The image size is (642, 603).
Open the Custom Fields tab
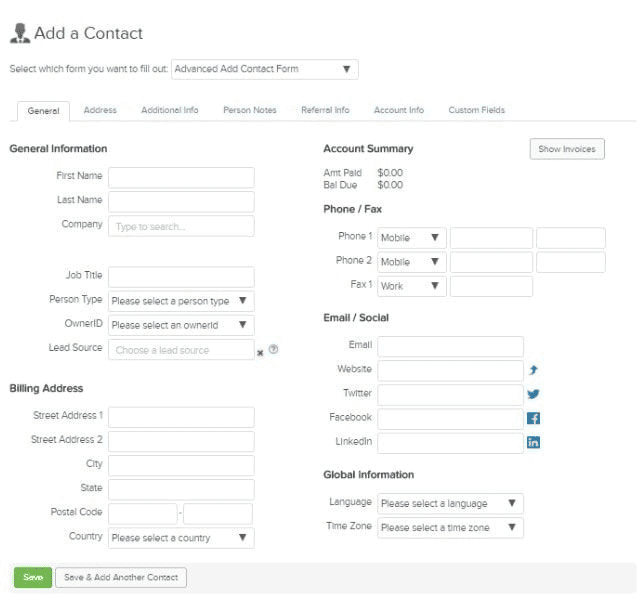(476, 110)
